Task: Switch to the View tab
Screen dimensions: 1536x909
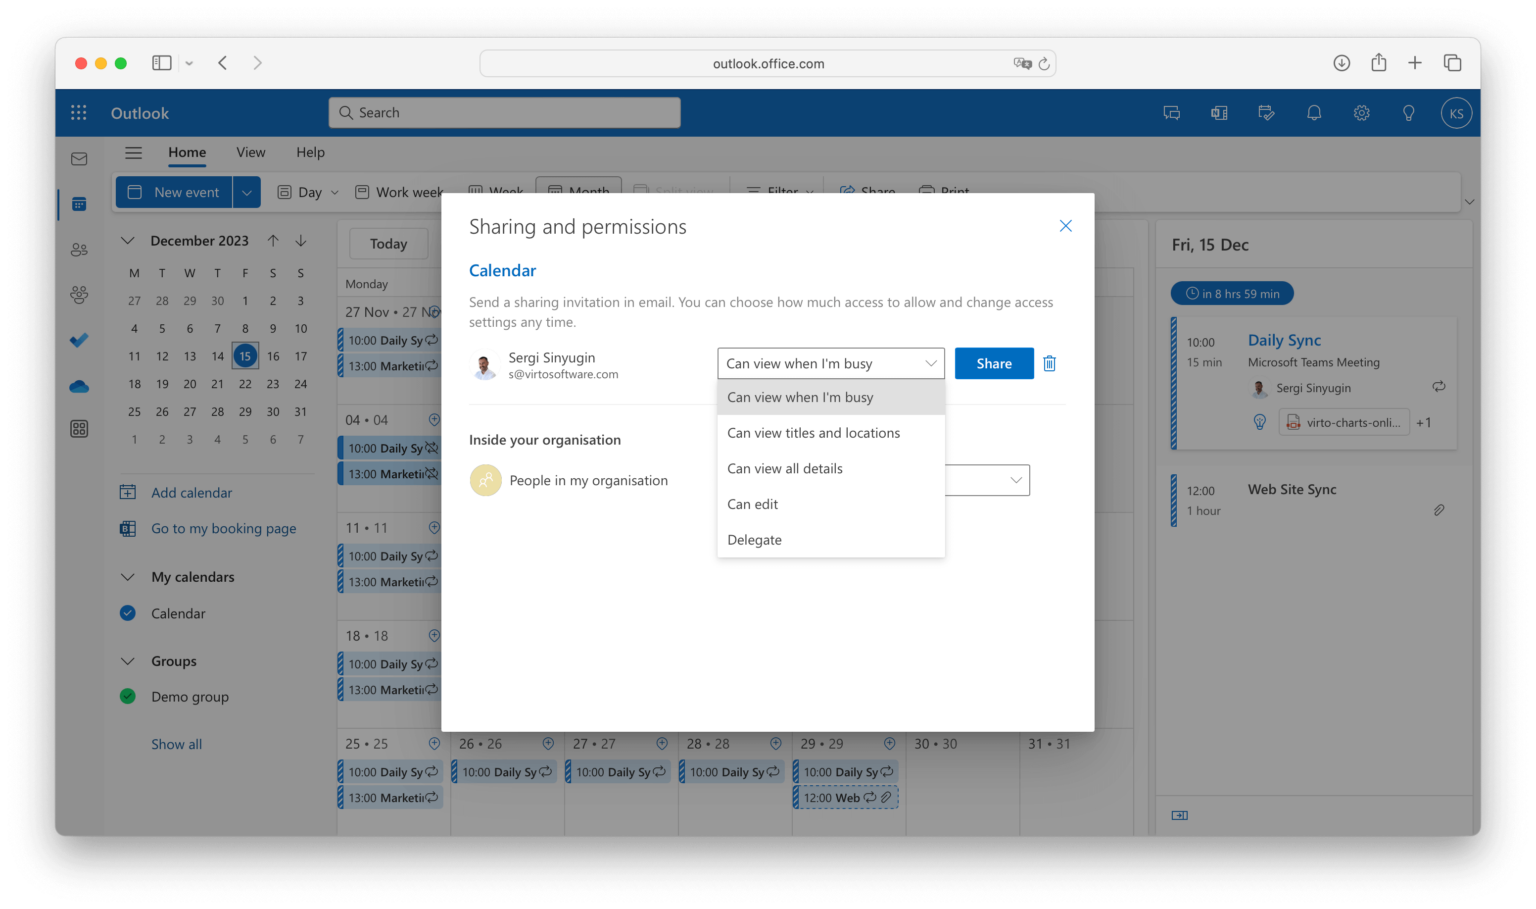Action: coord(250,152)
